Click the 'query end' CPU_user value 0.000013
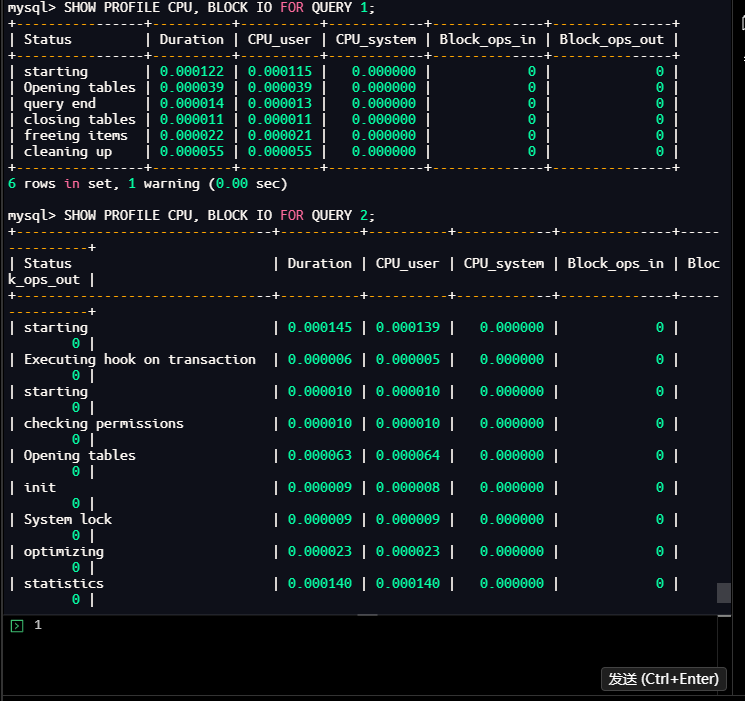The width and height of the screenshot is (745, 701). coord(280,104)
